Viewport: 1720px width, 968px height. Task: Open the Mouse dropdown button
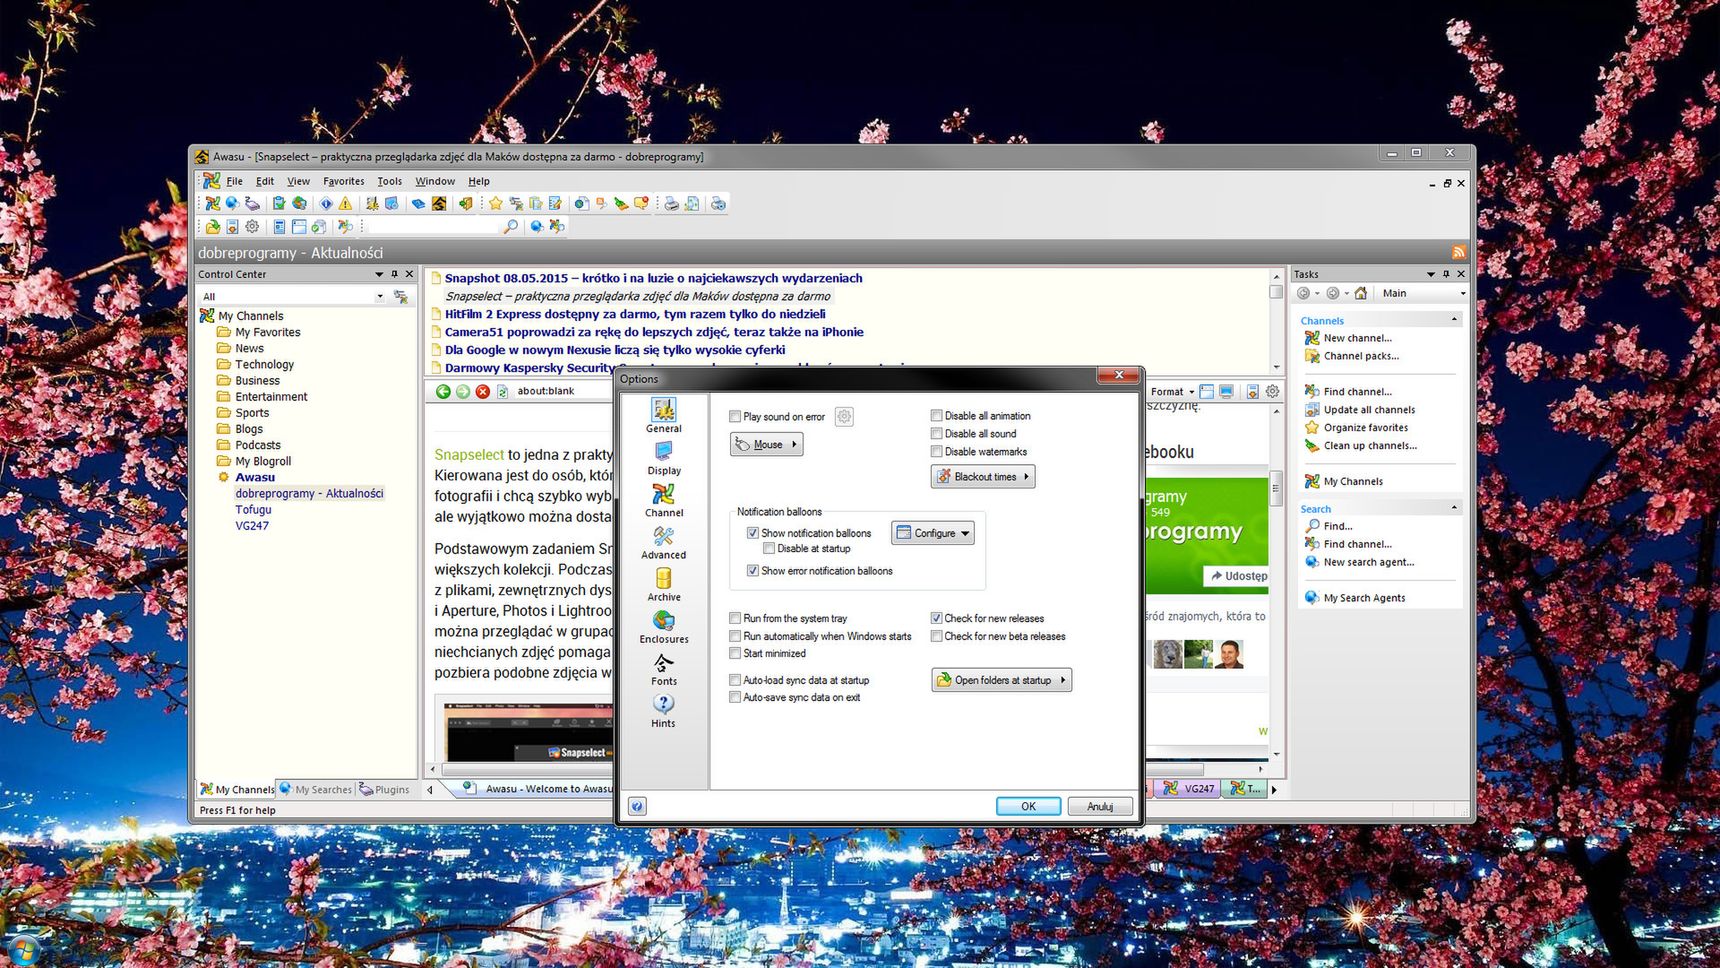point(766,444)
